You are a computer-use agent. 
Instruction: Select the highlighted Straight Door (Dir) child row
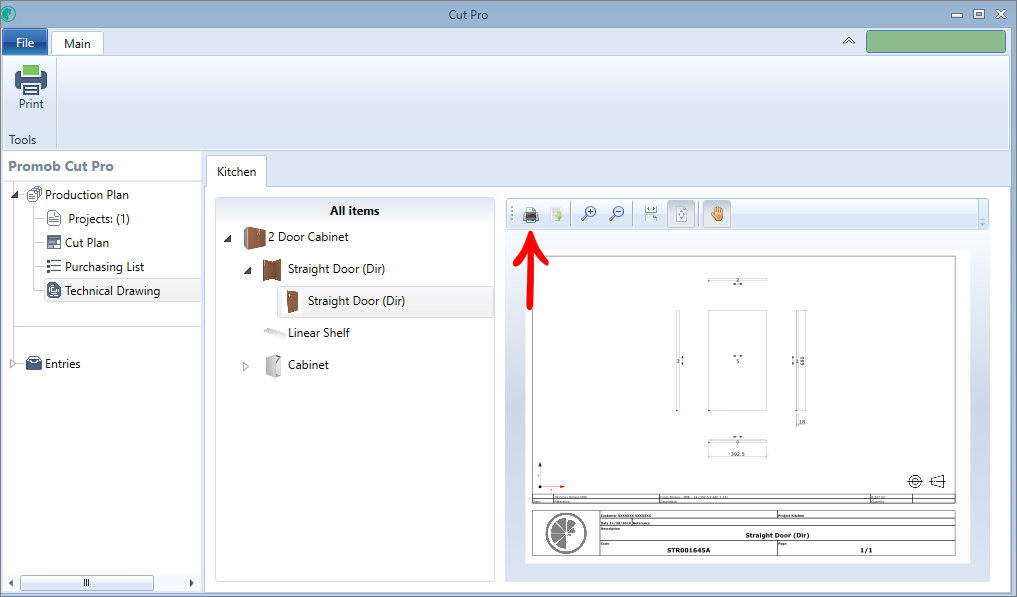coord(385,302)
